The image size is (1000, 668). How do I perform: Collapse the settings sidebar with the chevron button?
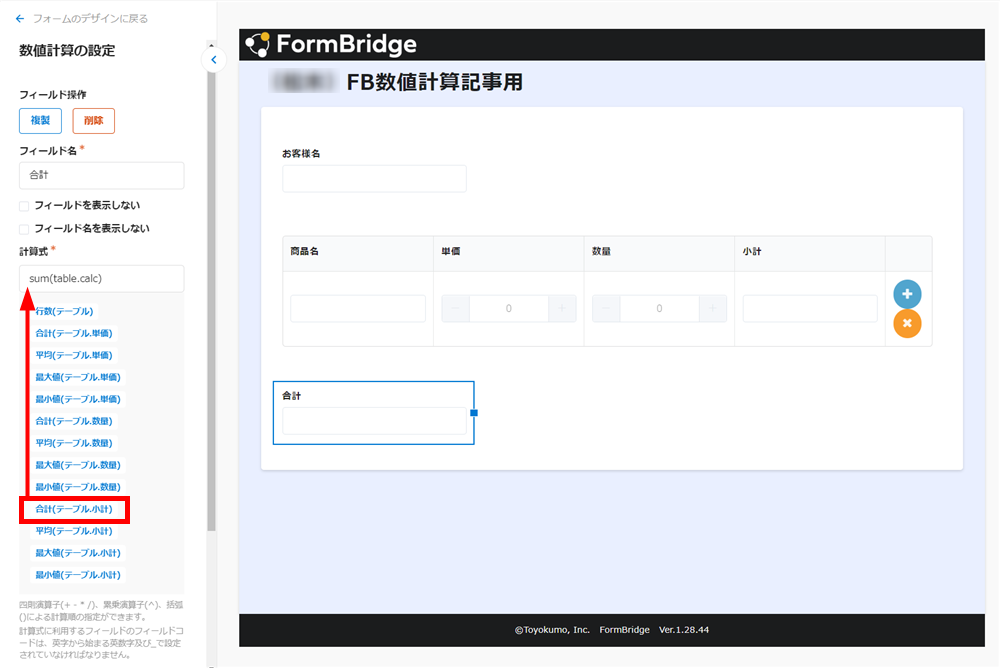click(x=214, y=60)
